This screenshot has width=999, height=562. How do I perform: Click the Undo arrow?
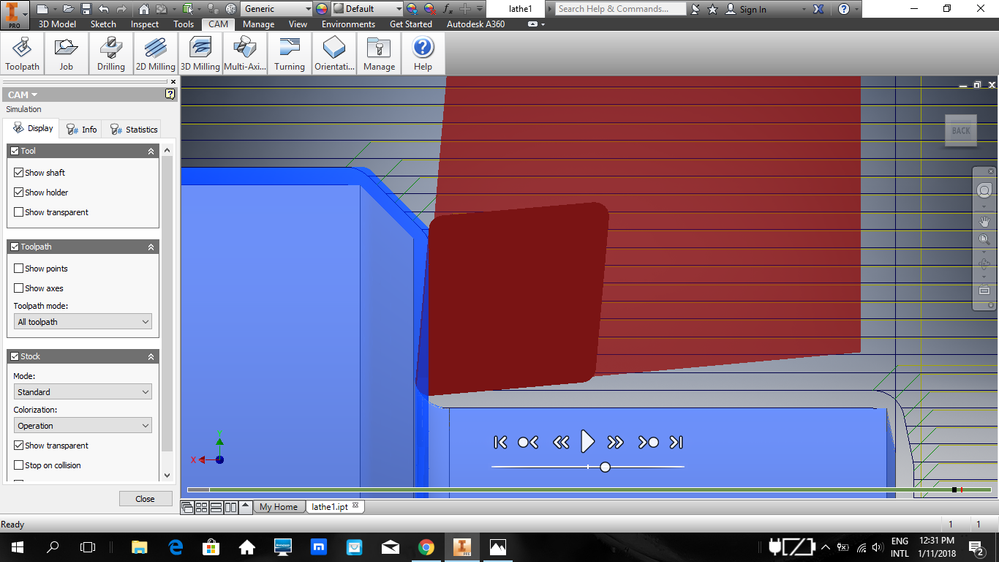104,9
